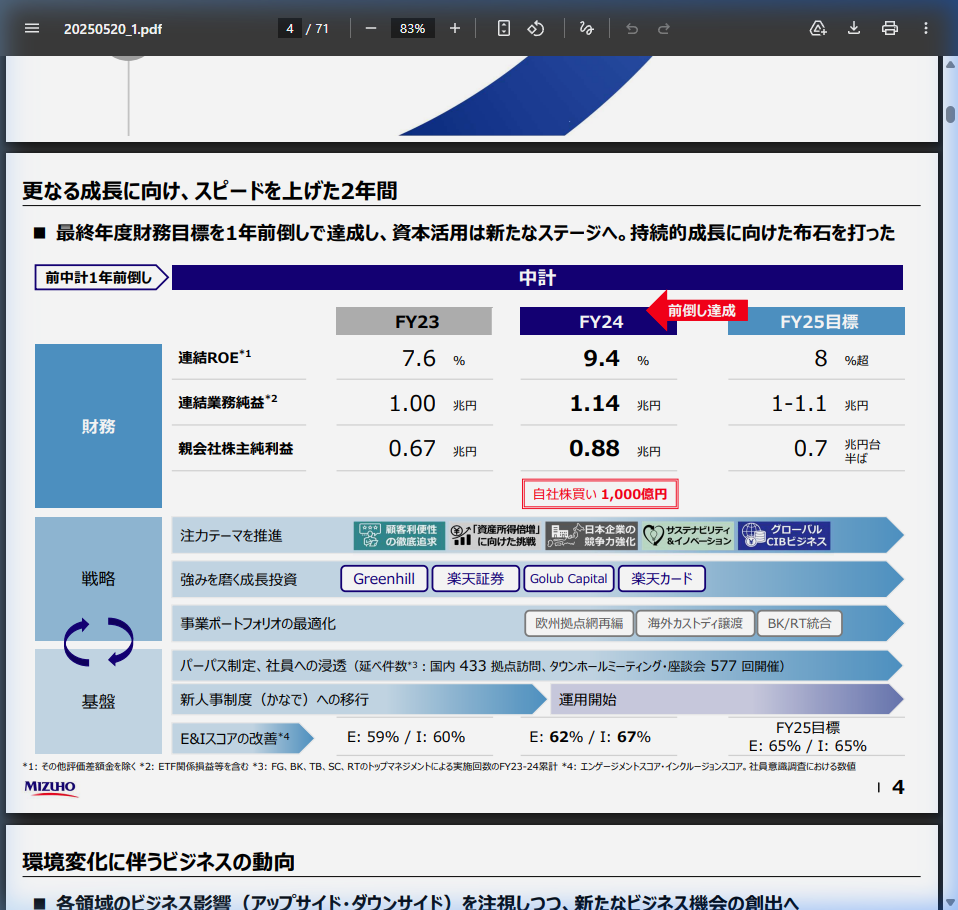Click the 20250520_1.pdf file title
The width and height of the screenshot is (958, 910).
pyautogui.click(x=113, y=29)
